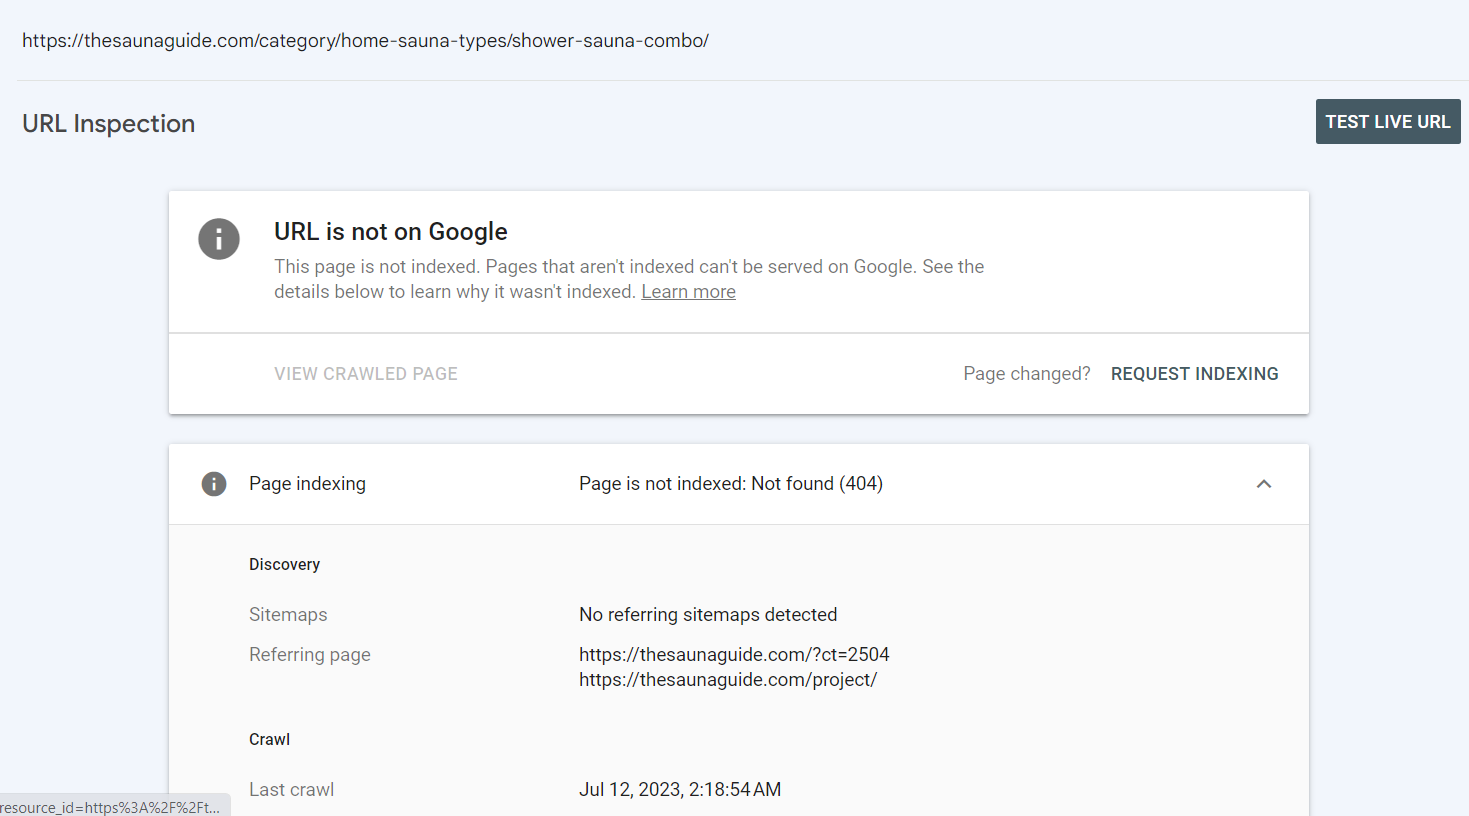1469x816 pixels.
Task: Click VIEW CRAWLED PAGE
Action: [x=365, y=373]
